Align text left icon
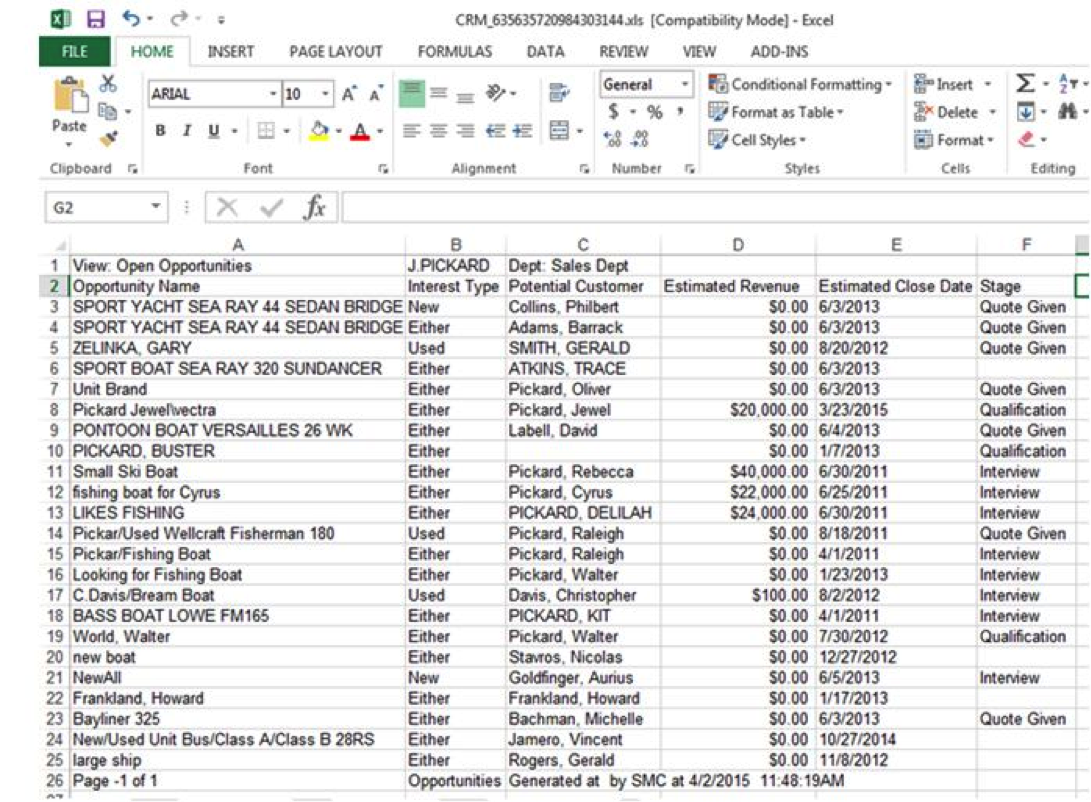 412,131
